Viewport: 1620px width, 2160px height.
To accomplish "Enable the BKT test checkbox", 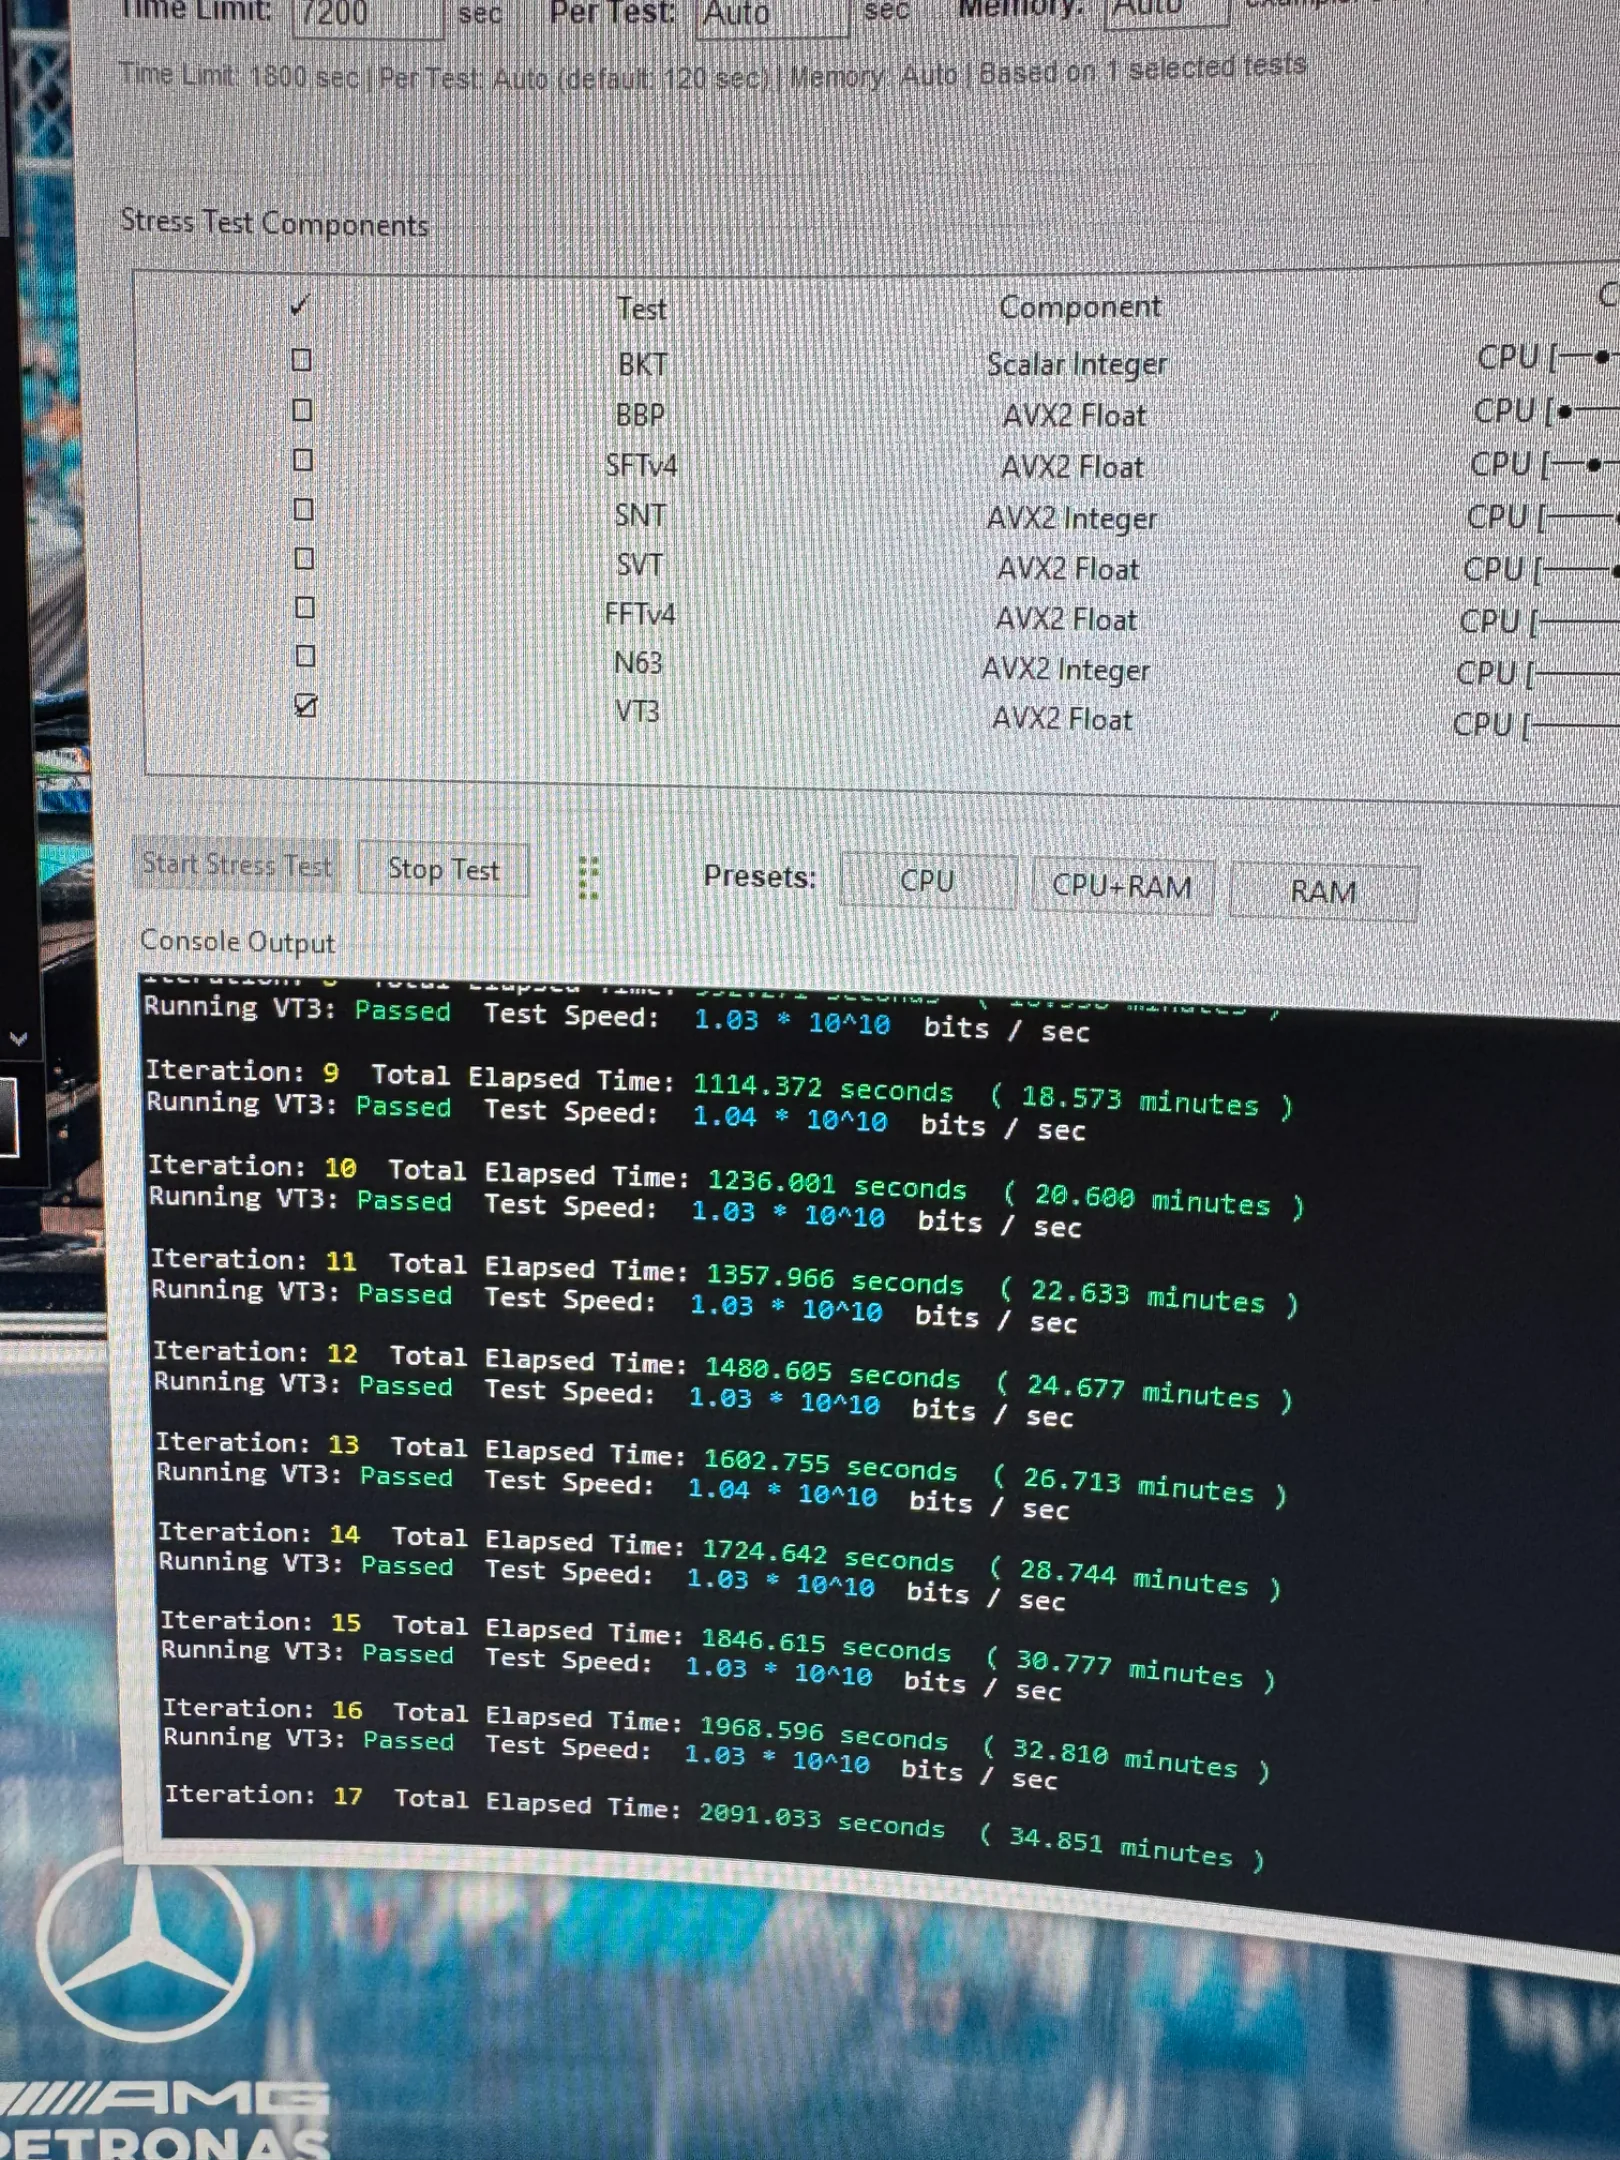I will pyautogui.click(x=301, y=360).
